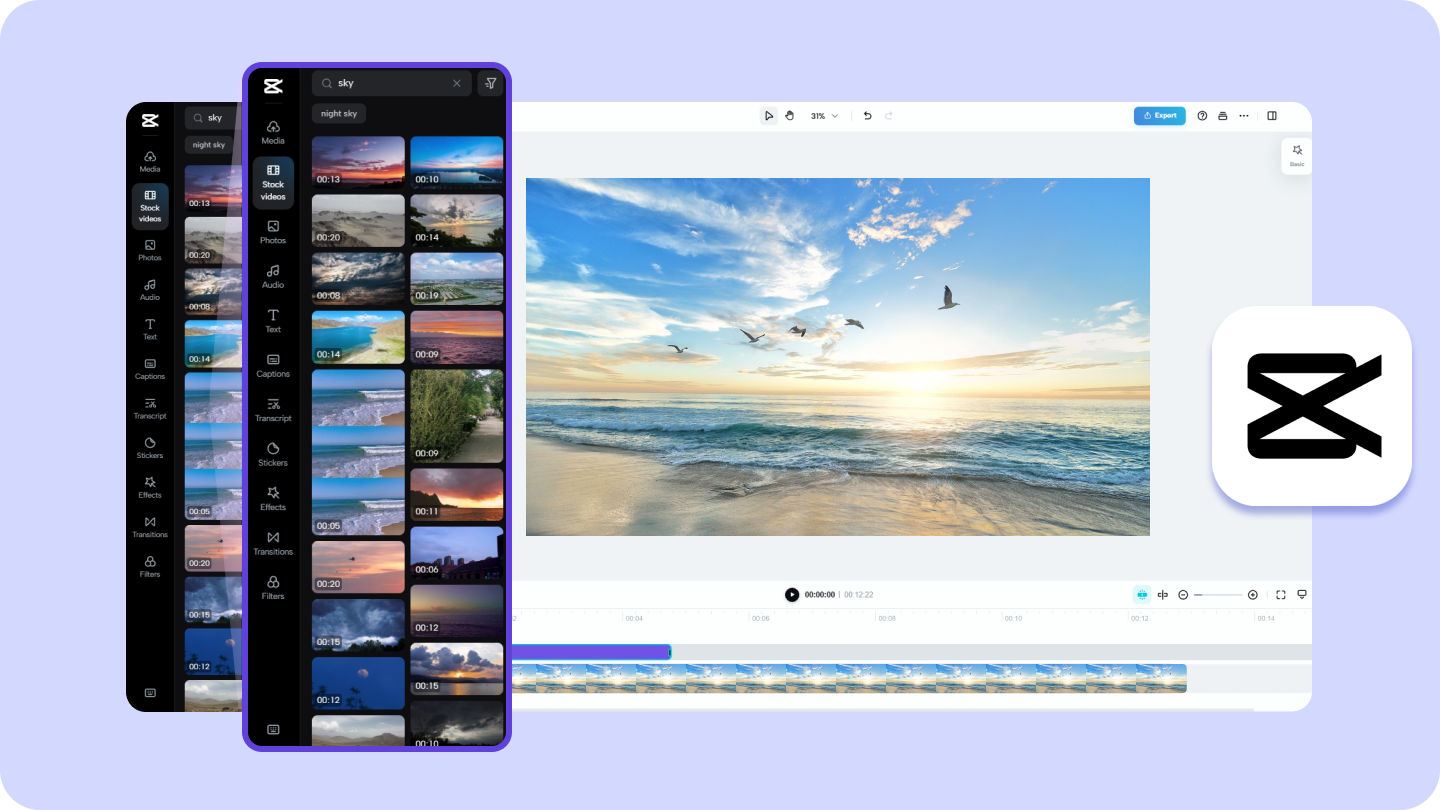Open Transcript in the front panel sidebar

coord(273,410)
